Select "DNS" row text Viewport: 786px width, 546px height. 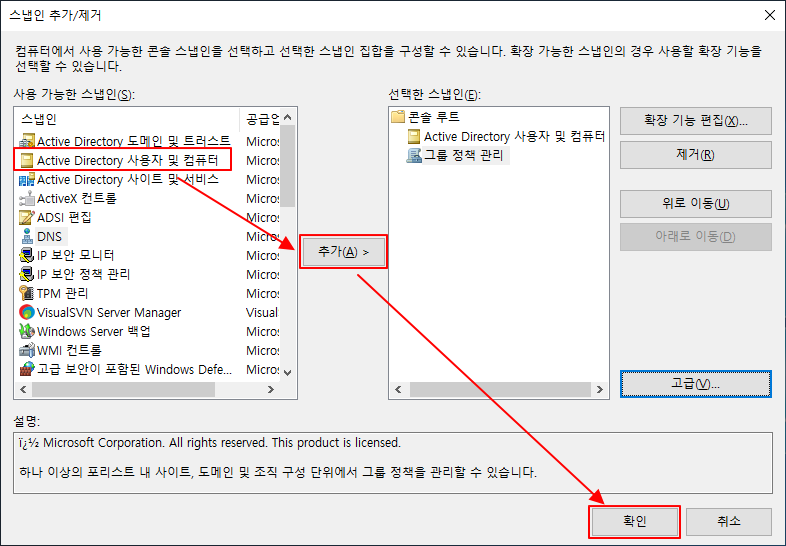click(50, 237)
